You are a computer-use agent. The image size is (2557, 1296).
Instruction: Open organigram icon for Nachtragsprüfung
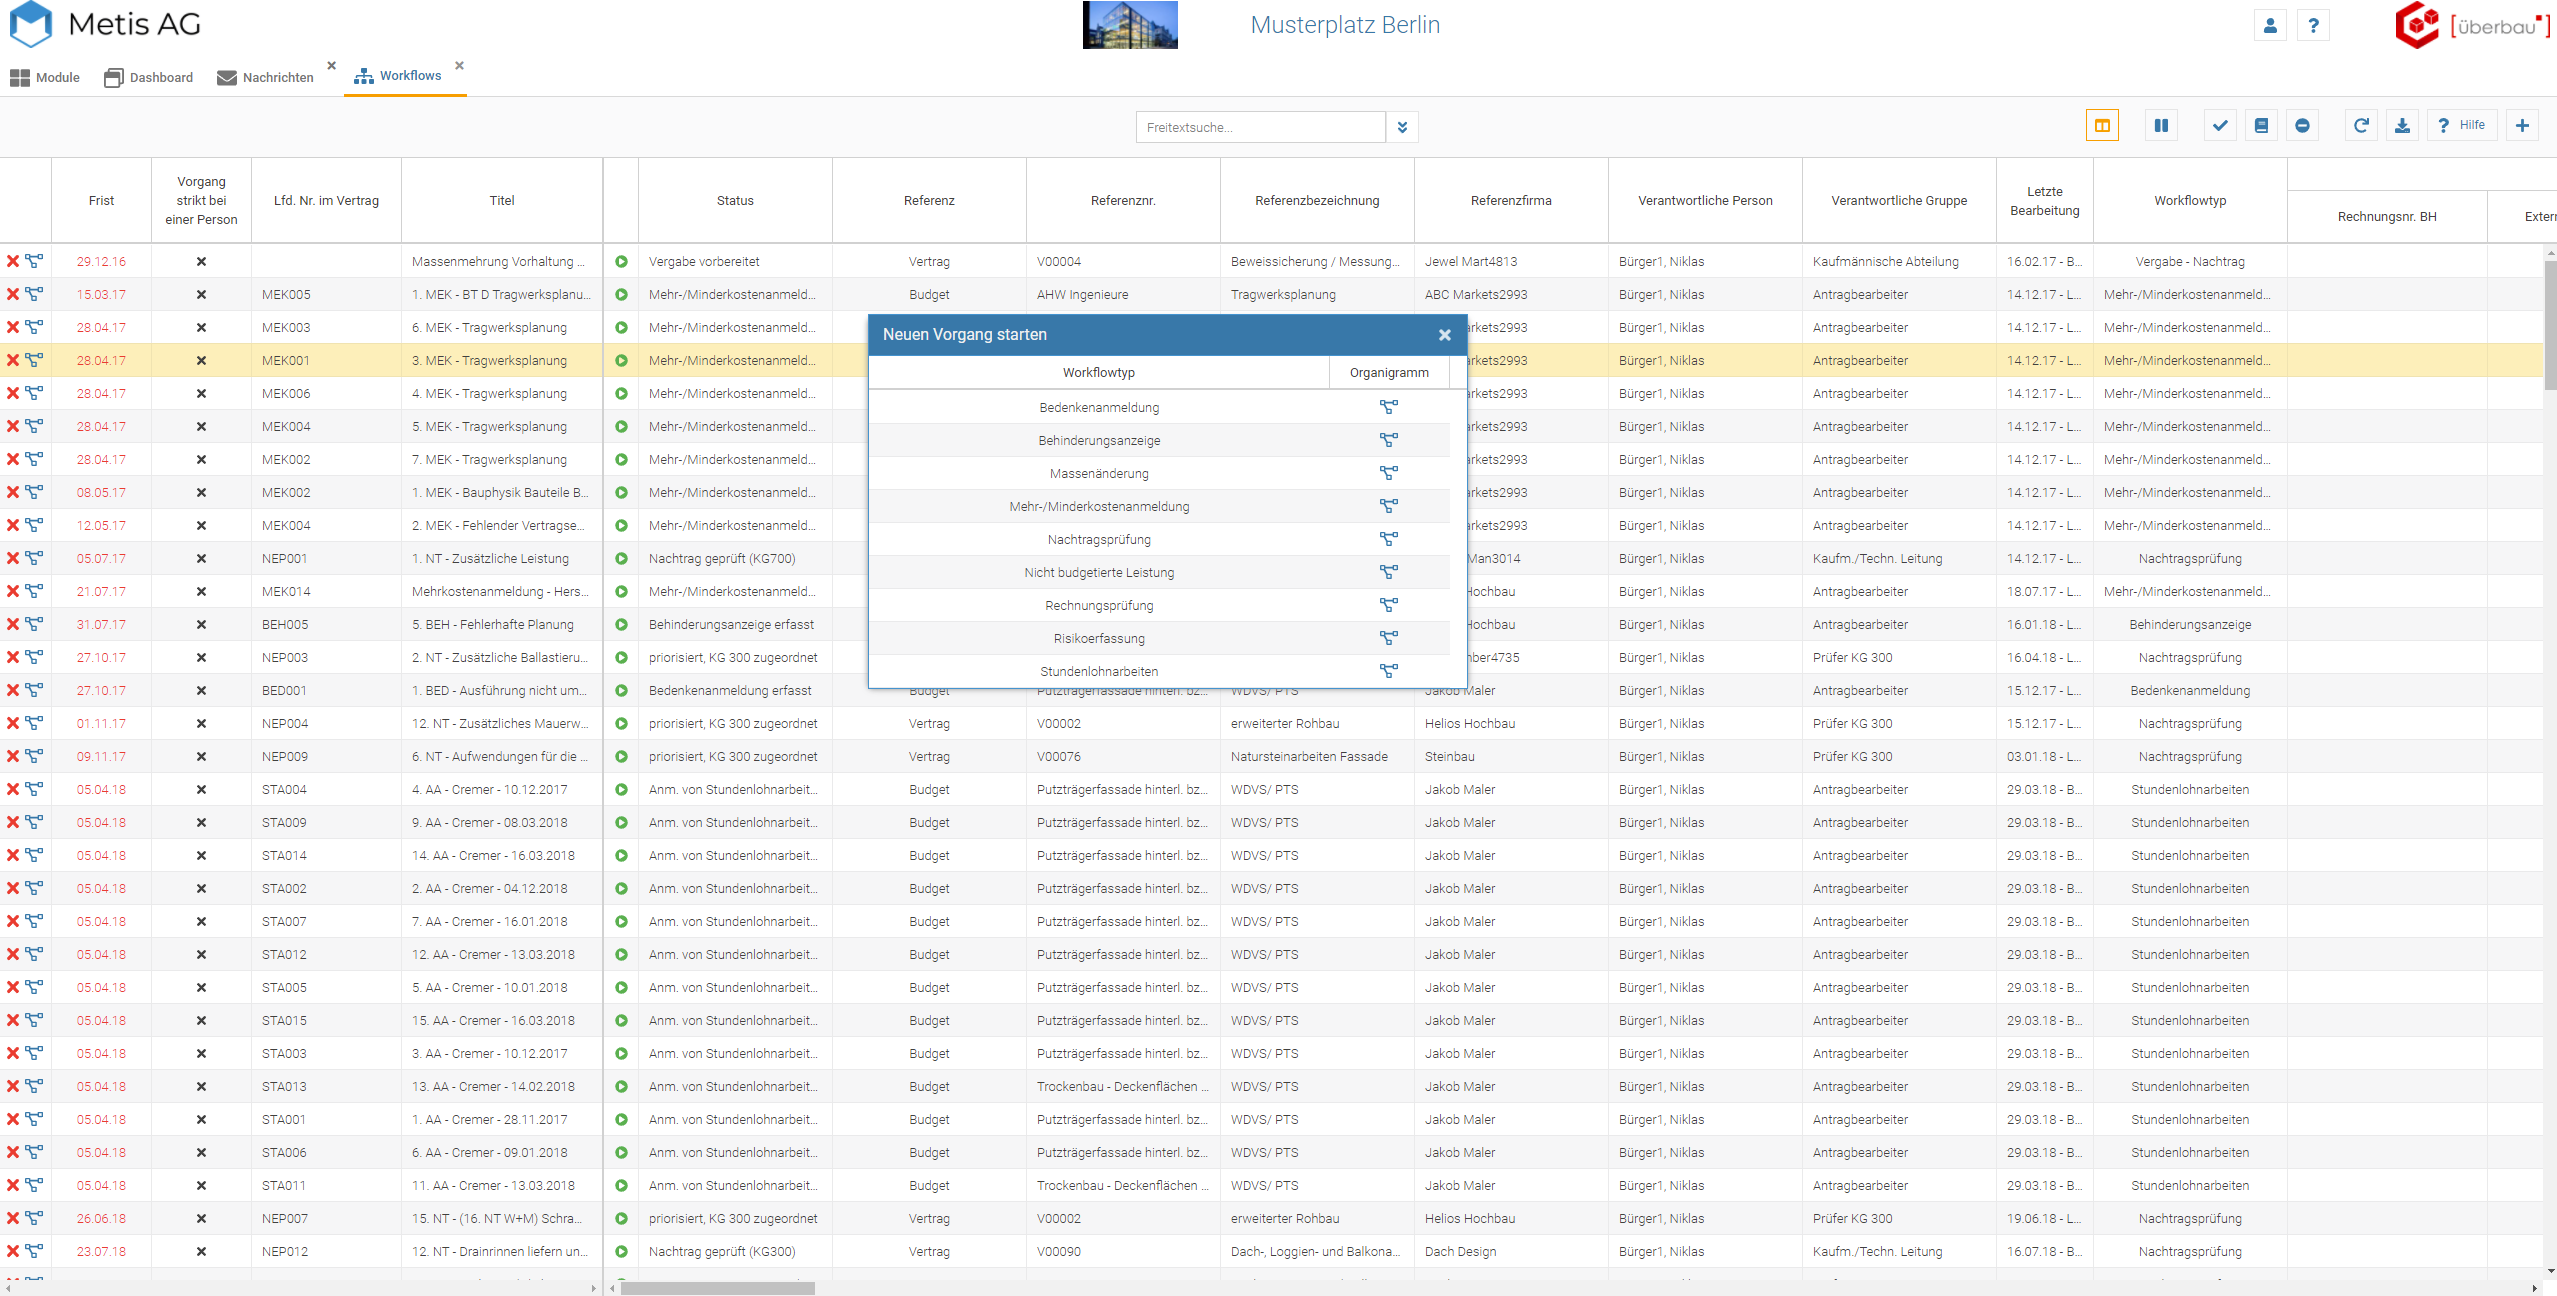coord(1388,539)
